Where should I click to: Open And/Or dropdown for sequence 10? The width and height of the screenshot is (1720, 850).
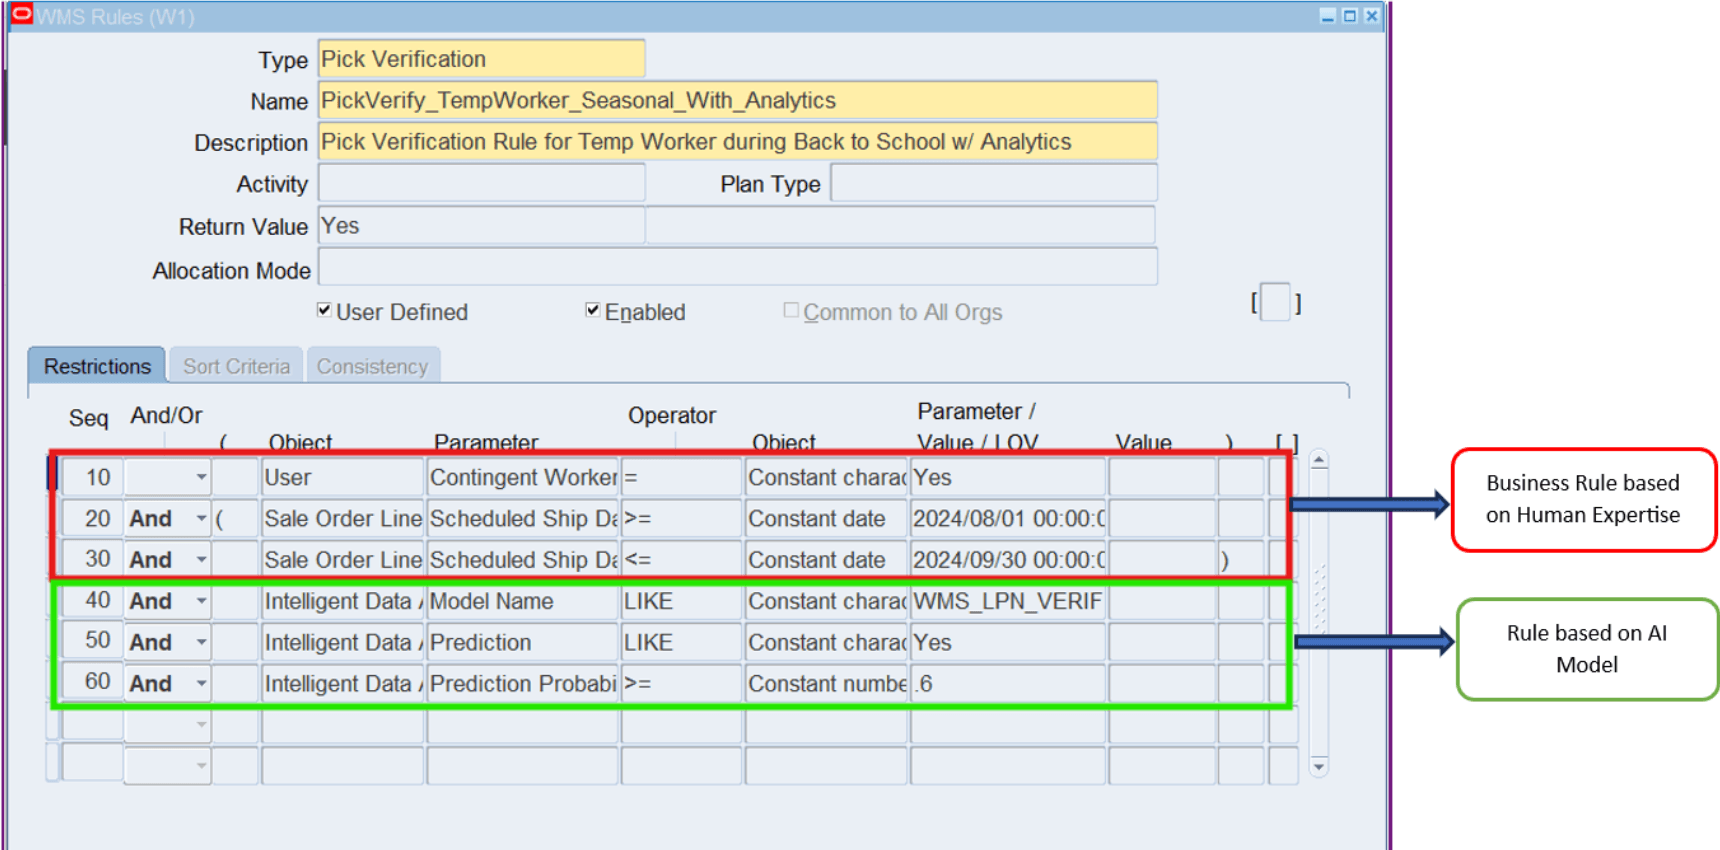click(201, 477)
